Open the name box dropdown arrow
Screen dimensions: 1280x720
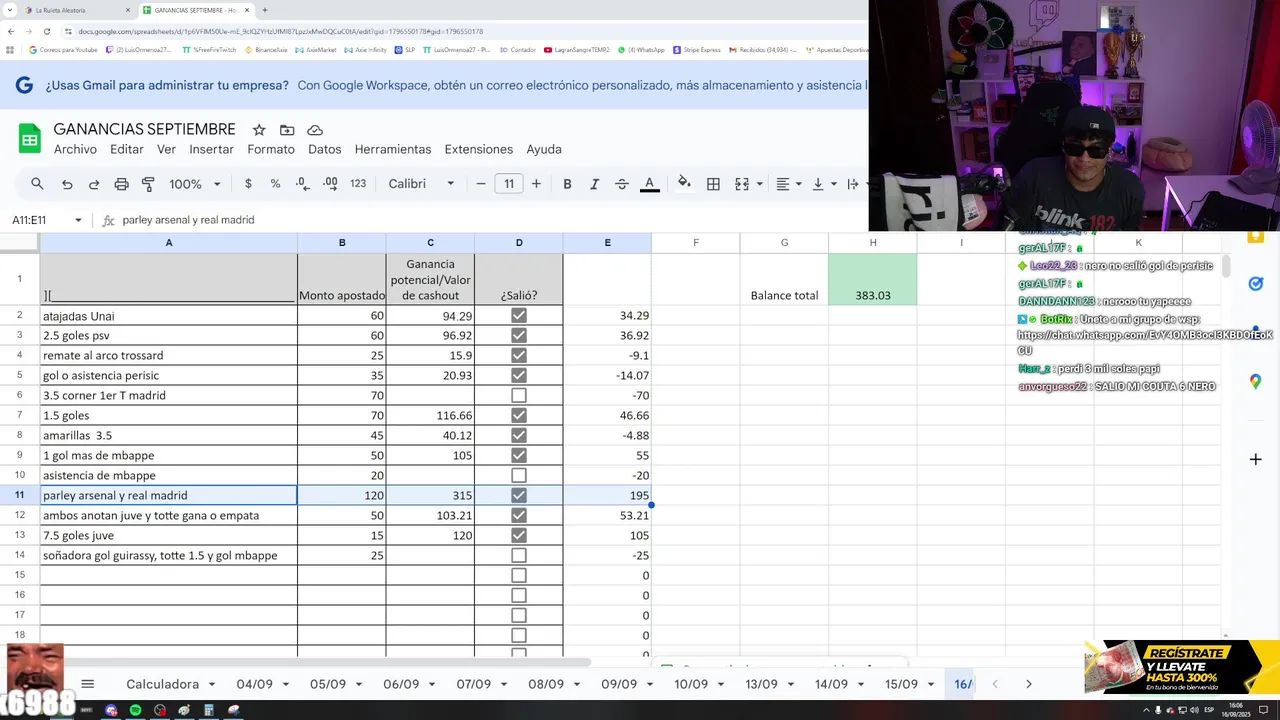point(77,220)
